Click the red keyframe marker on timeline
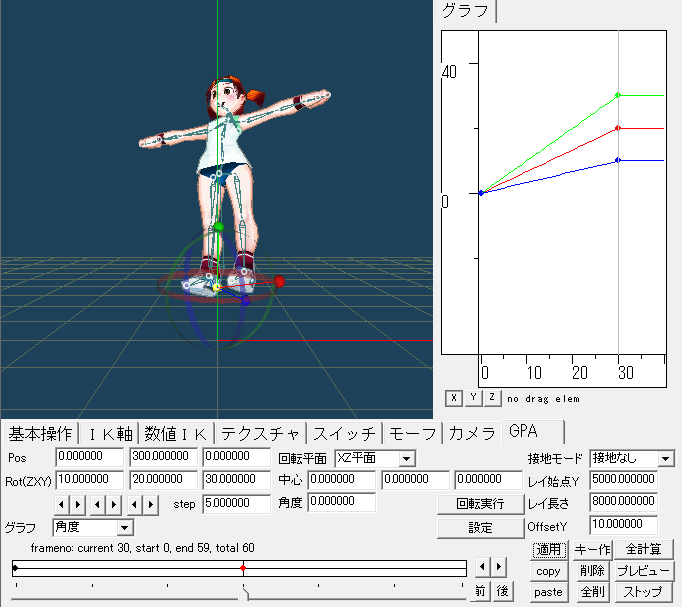The width and height of the screenshot is (682, 607). point(243,568)
